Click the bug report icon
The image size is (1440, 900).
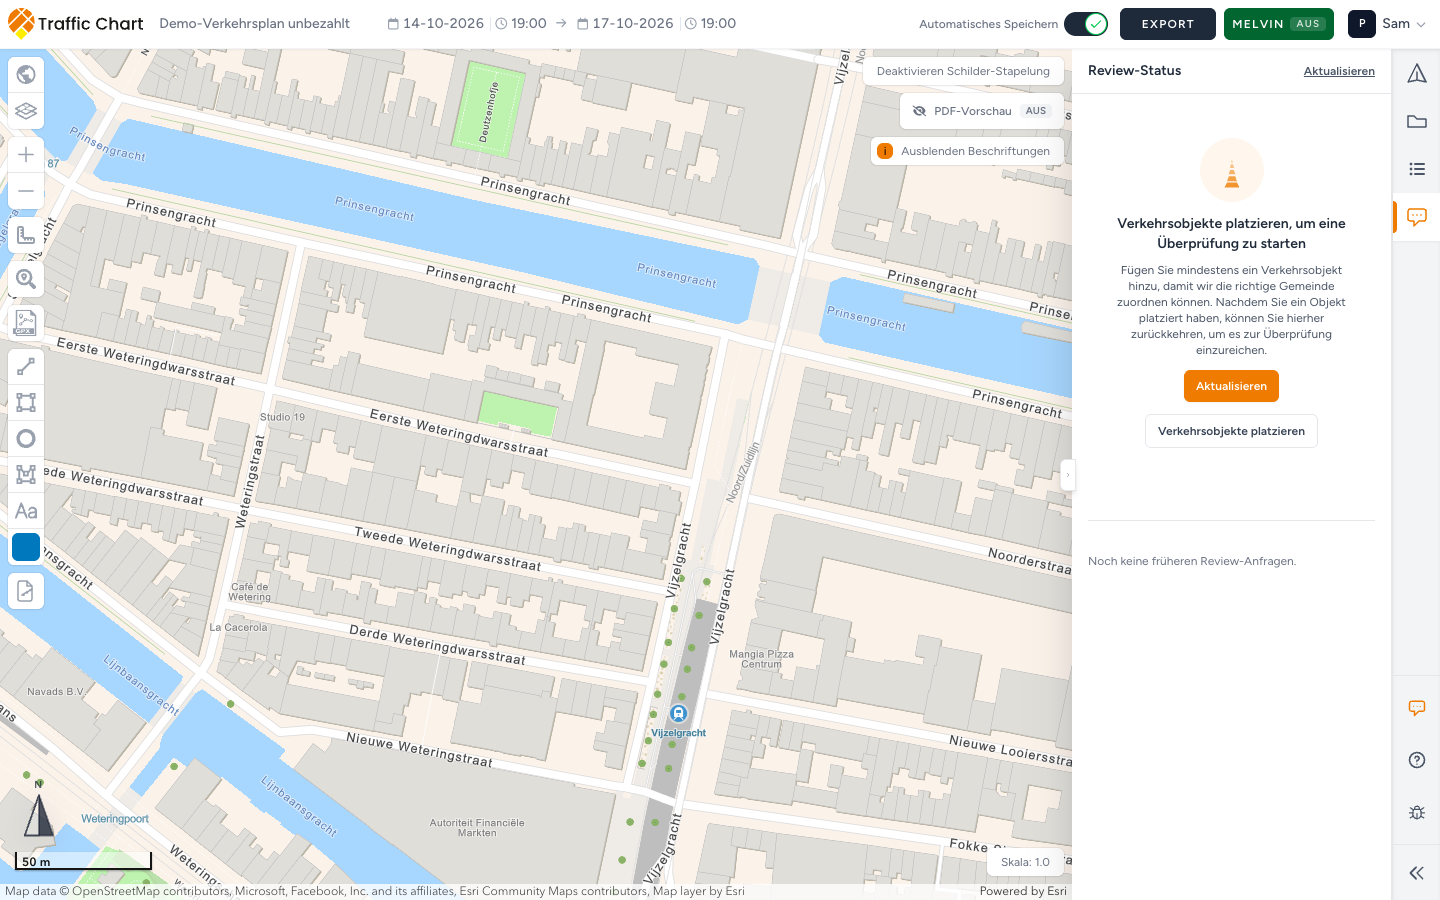click(x=1417, y=812)
